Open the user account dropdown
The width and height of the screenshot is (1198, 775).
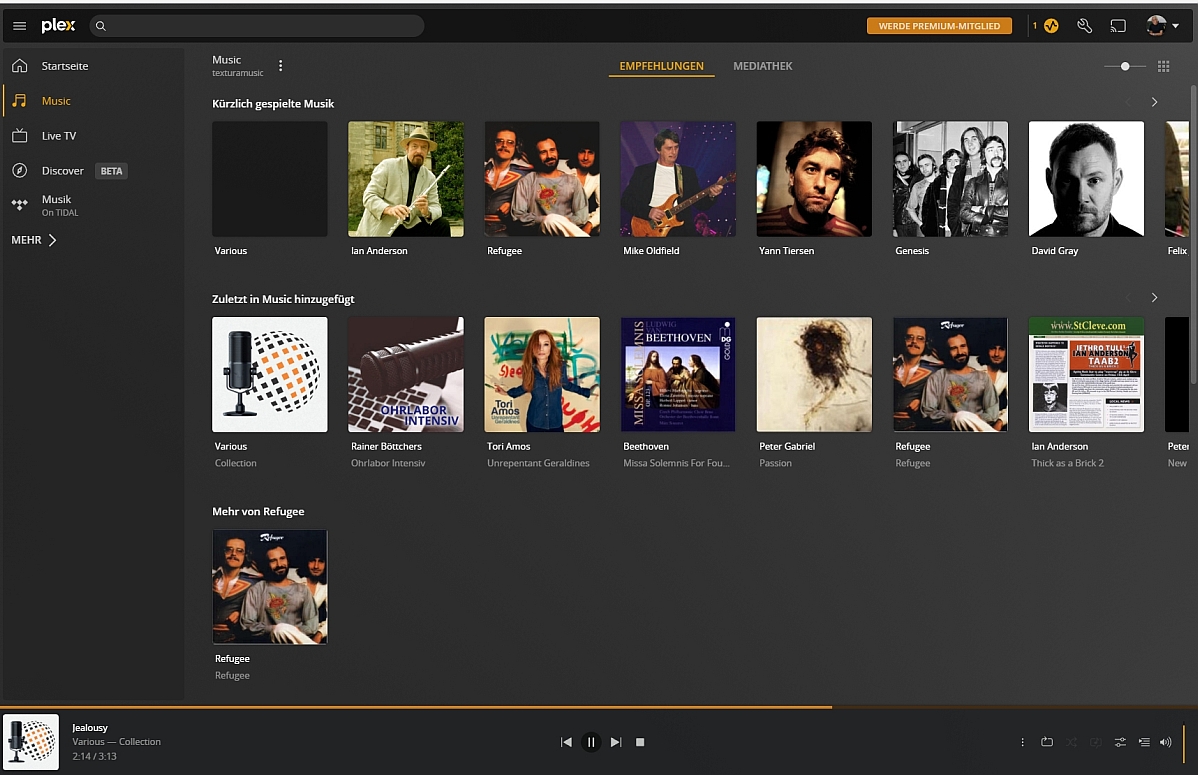pos(1162,26)
